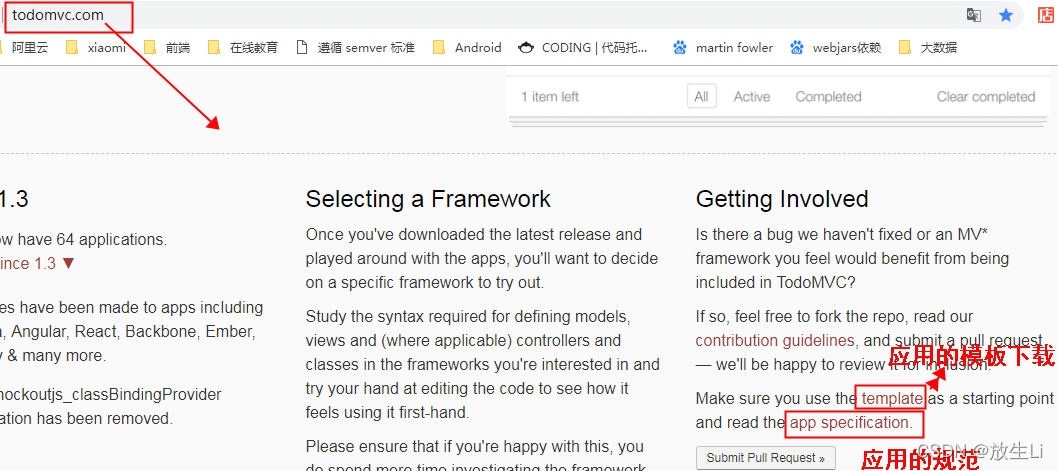
Task: Expand the 'since 1.3' changelog arrow
Action: pos(68,264)
